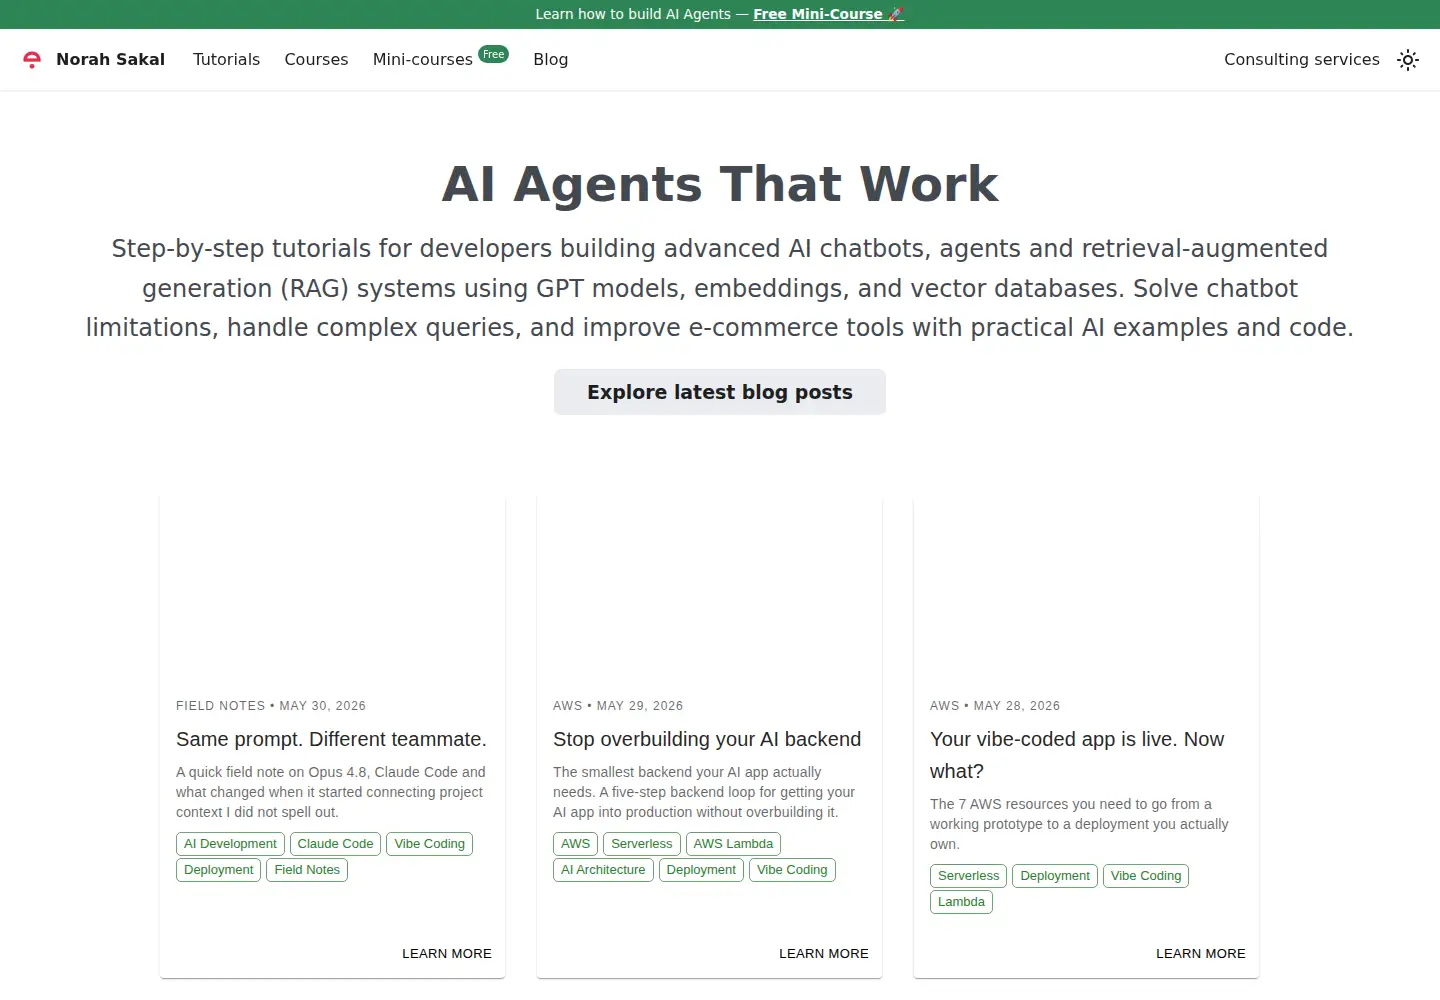
Task: Select the AI Architecture tag
Action: click(x=603, y=870)
